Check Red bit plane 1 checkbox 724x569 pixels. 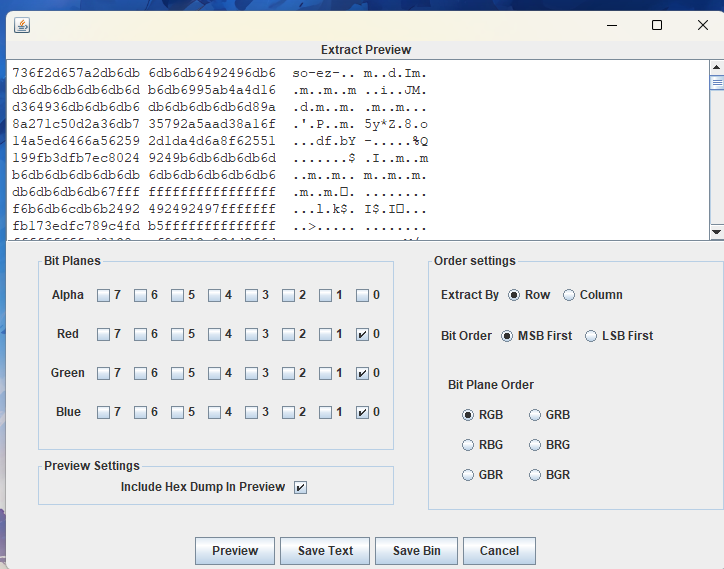(325, 334)
